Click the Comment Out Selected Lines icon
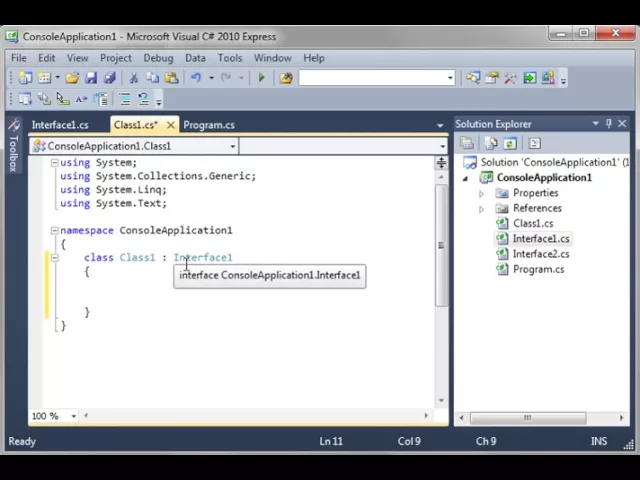The width and height of the screenshot is (640, 480). click(x=125, y=99)
